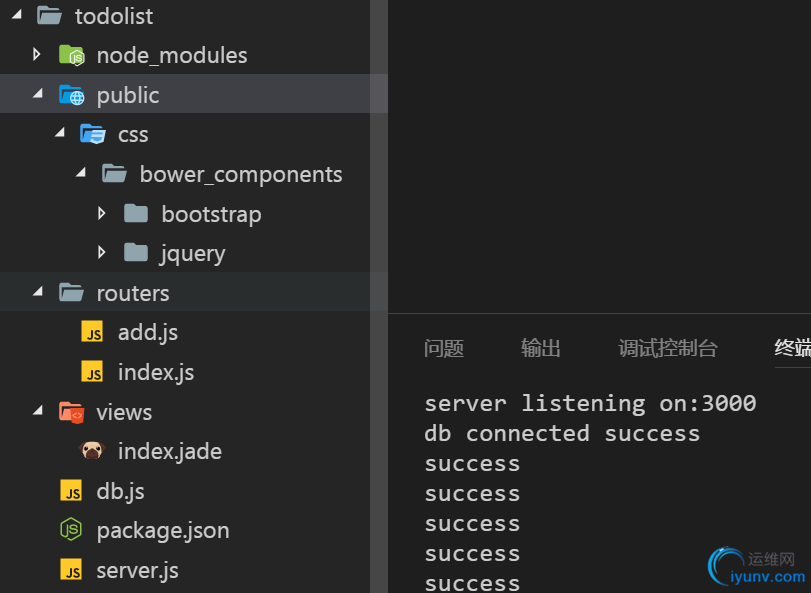The image size is (811, 593).
Task: Expand the jquery folder arrow
Action: click(x=101, y=252)
